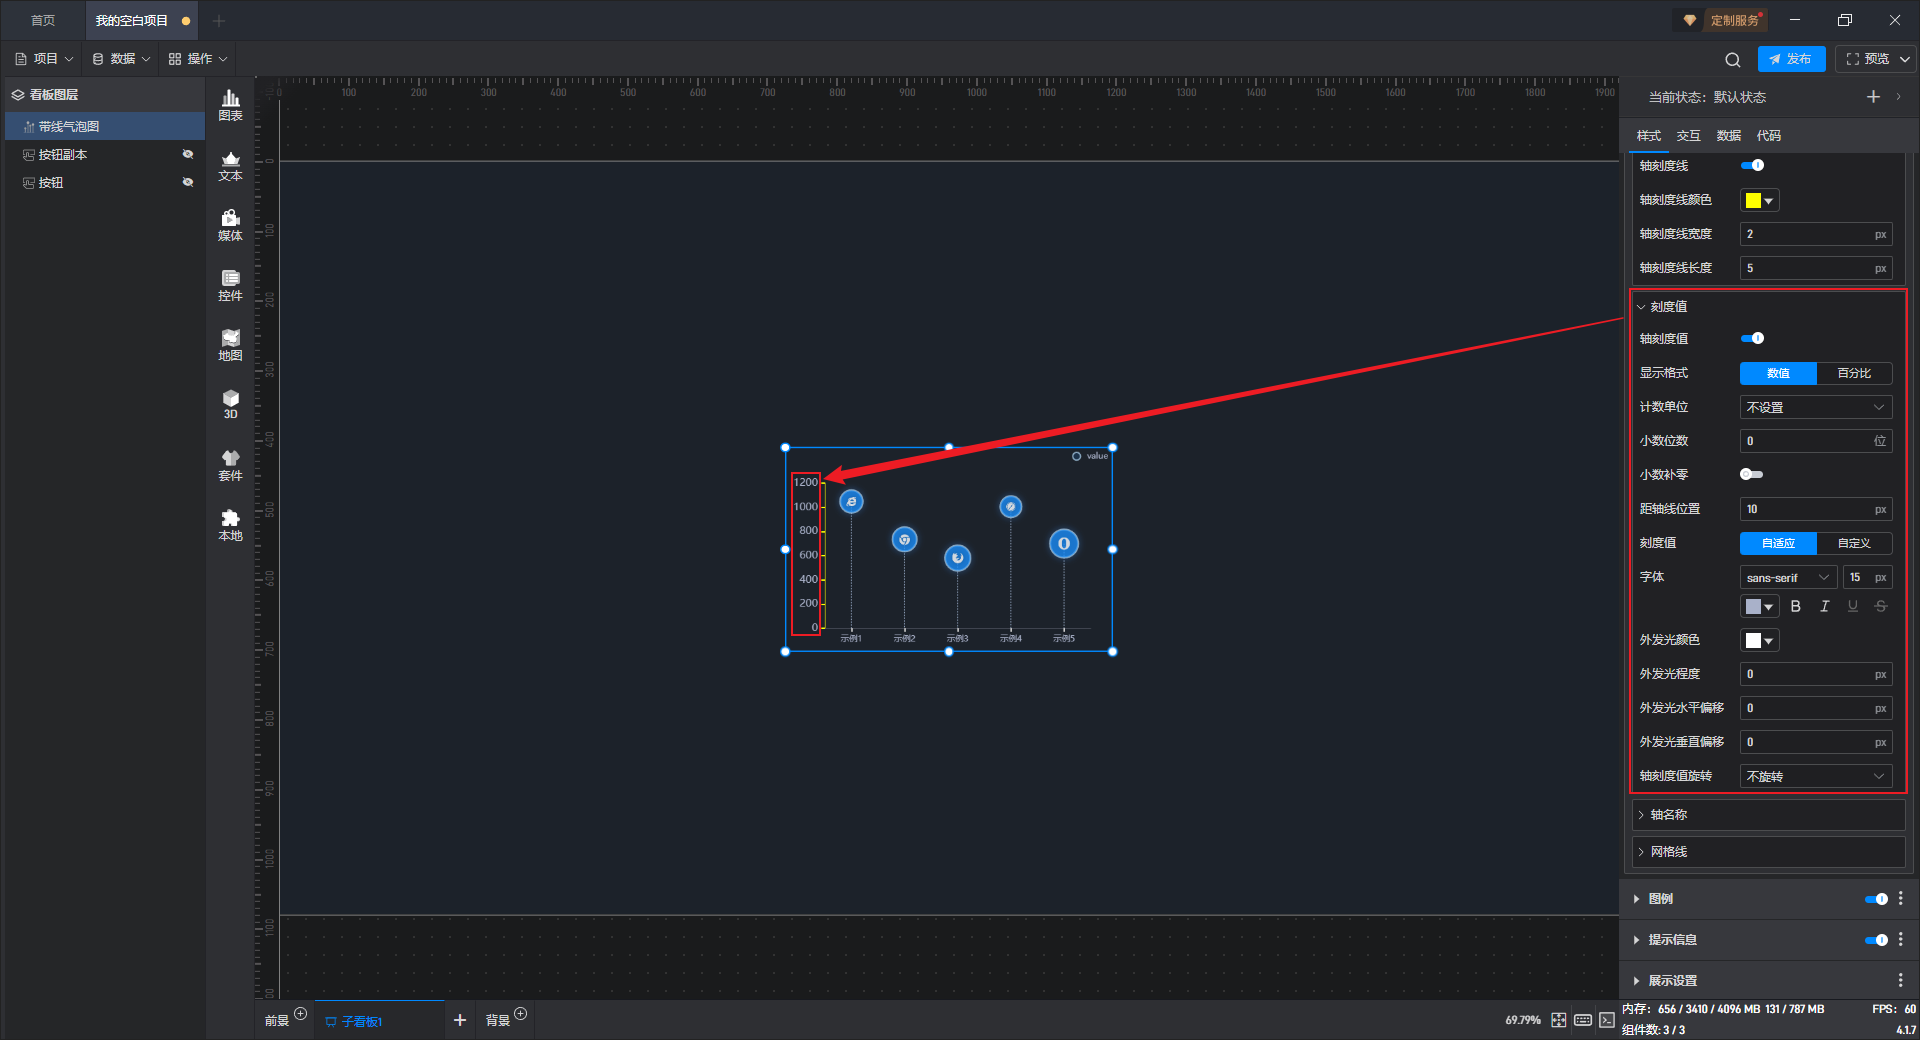Viewport: 1920px width, 1040px height.
Task: Open the sans-serif font family dropdown
Action: coord(1788,577)
